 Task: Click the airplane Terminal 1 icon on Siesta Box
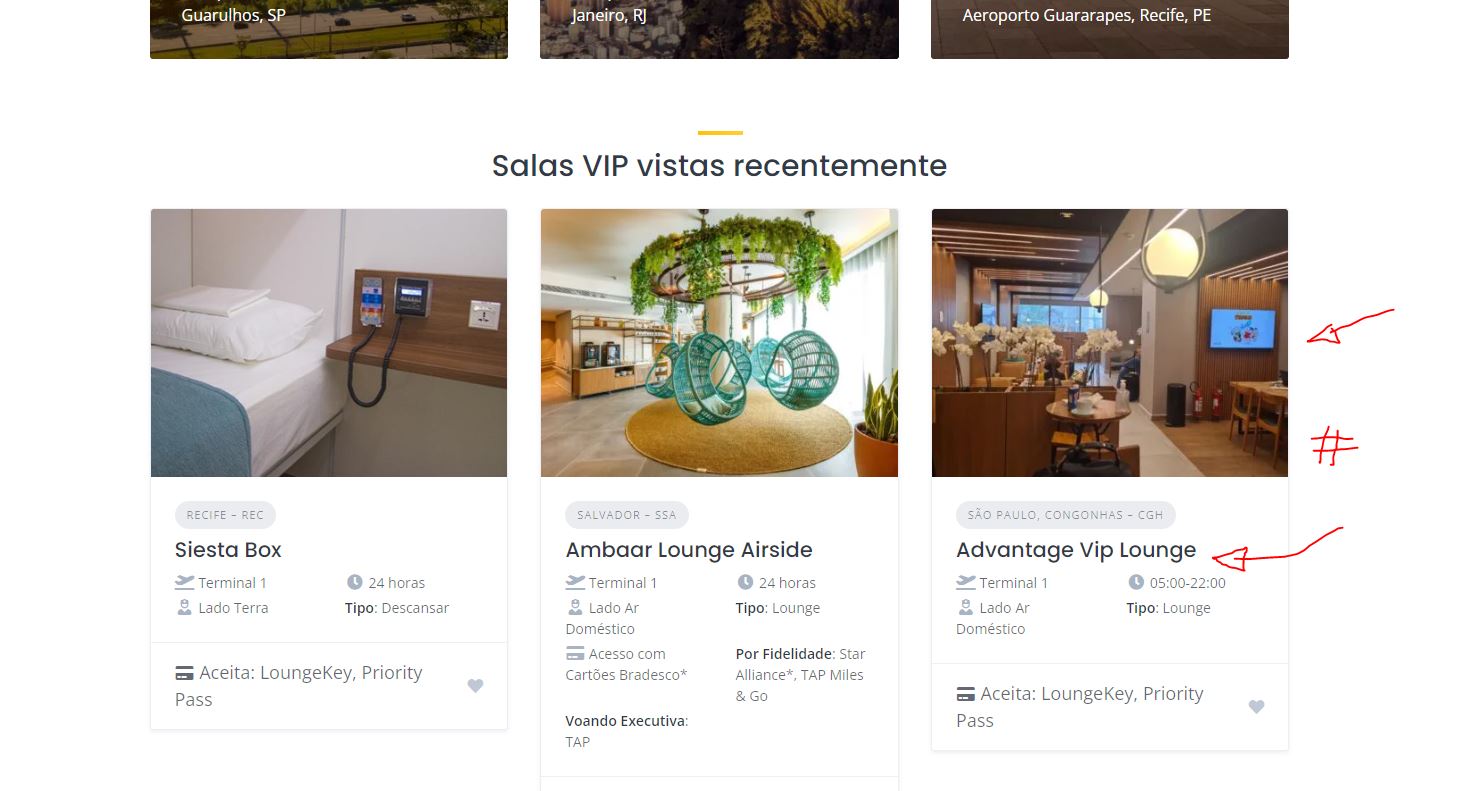(x=184, y=582)
